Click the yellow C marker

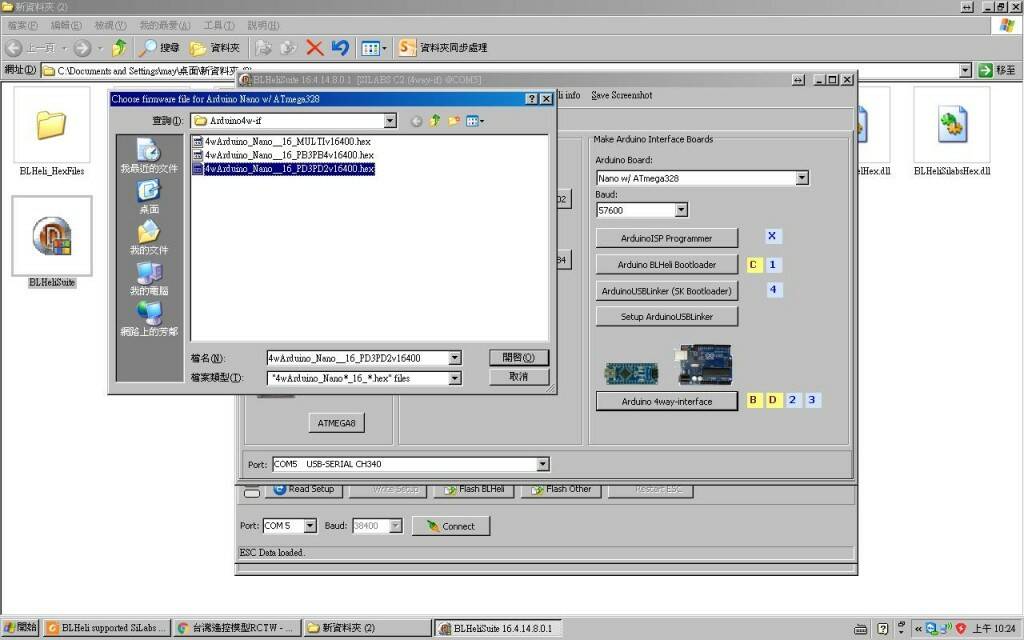pyautogui.click(x=754, y=264)
